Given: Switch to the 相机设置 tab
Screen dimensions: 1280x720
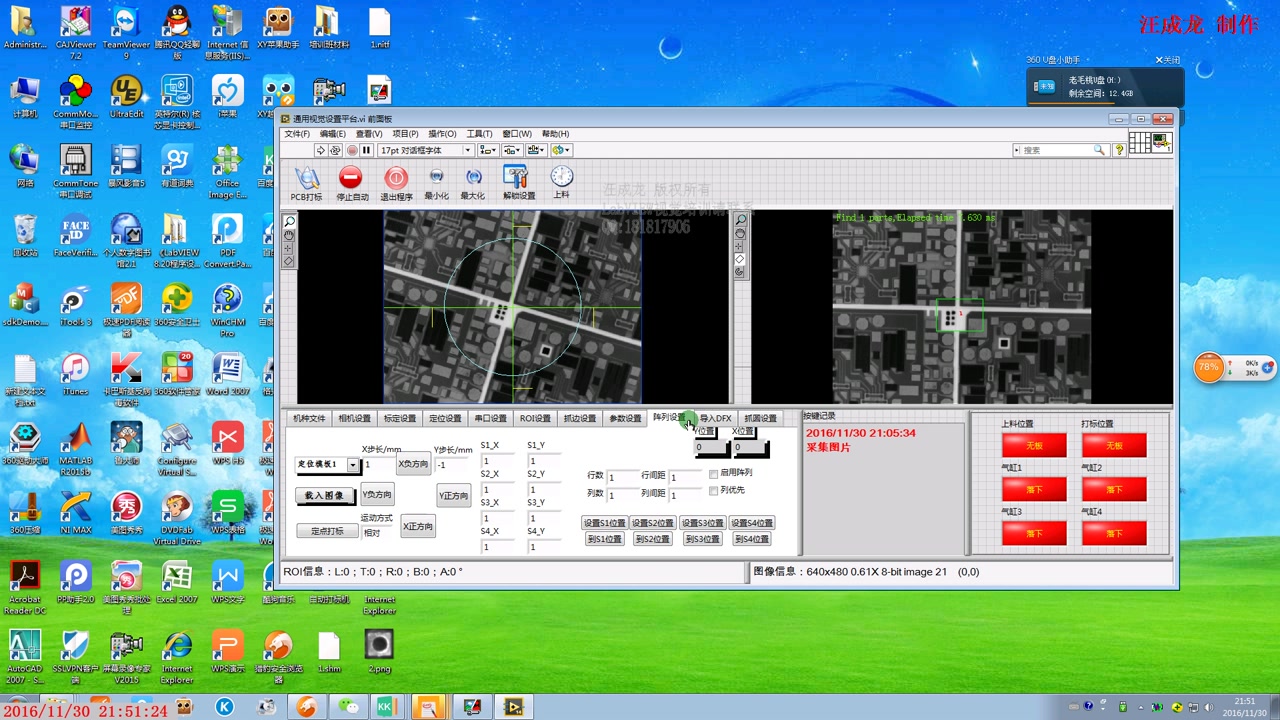Looking at the screenshot, I should tap(354, 418).
